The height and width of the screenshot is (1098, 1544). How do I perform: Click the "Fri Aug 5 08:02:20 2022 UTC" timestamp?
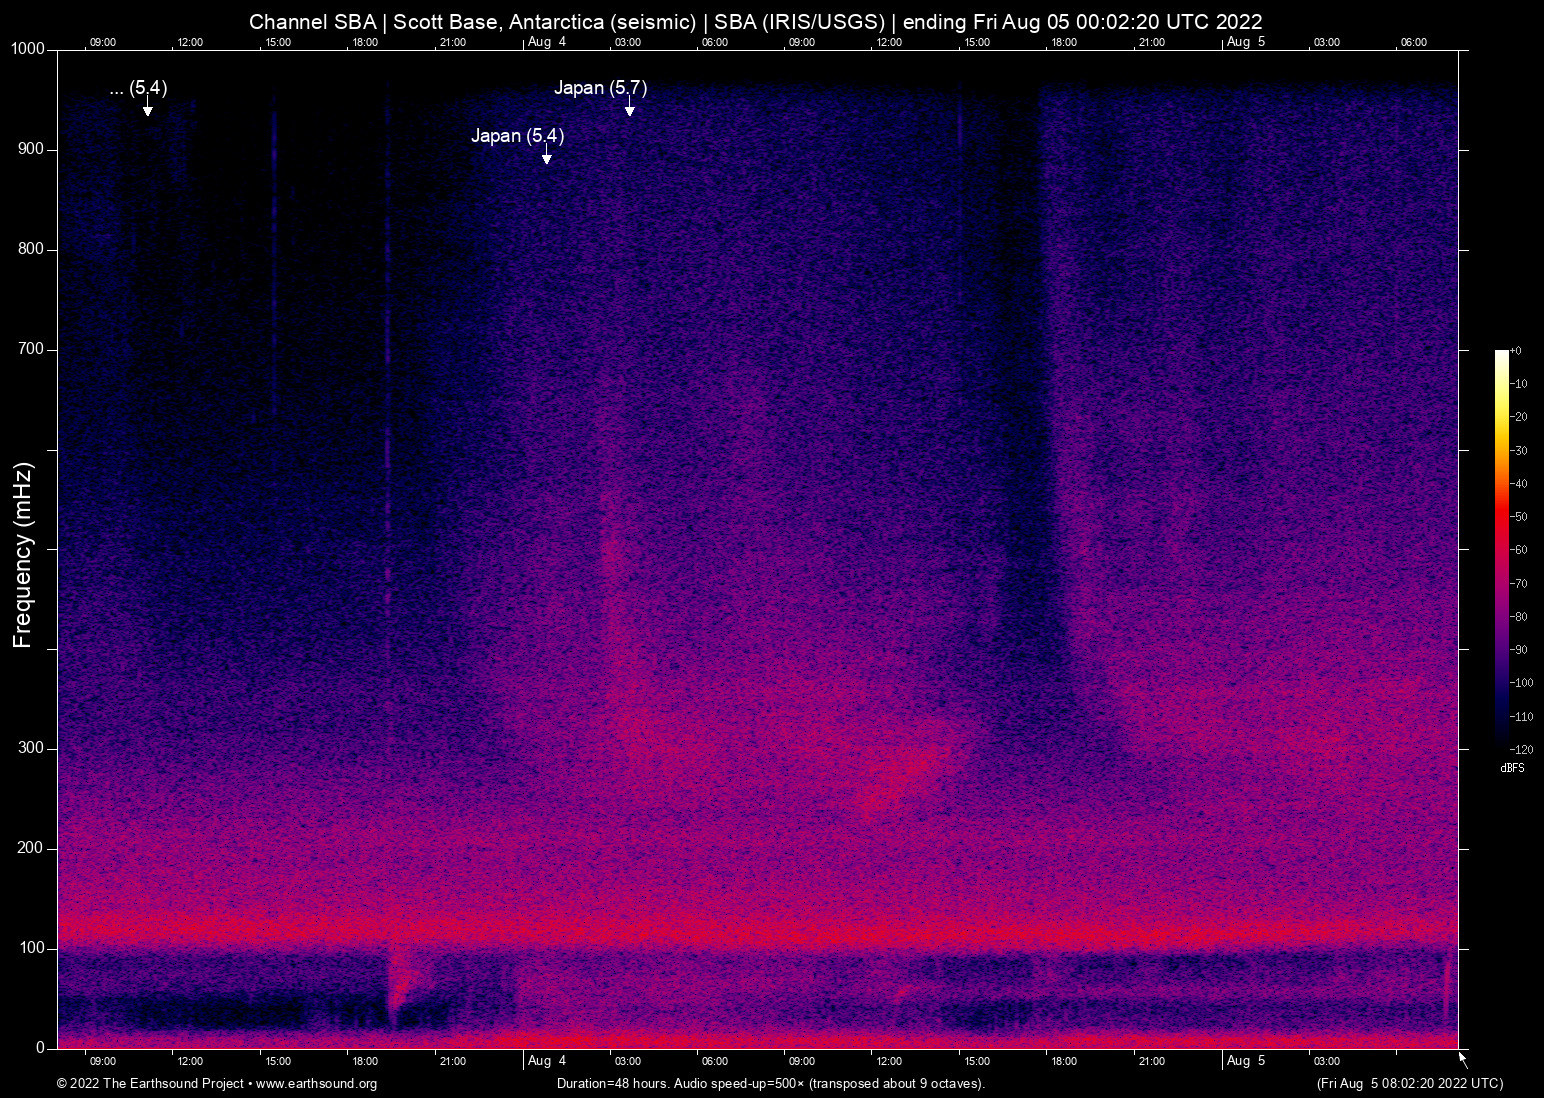point(1409,1084)
